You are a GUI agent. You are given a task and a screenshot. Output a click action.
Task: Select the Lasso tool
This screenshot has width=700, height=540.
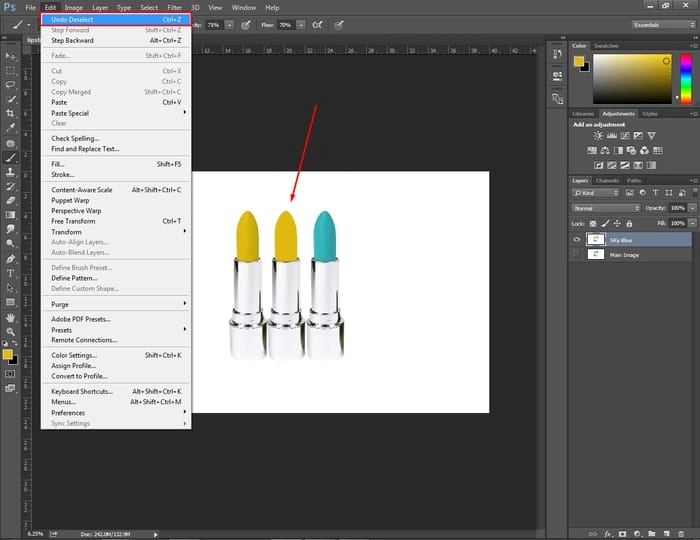(x=10, y=85)
